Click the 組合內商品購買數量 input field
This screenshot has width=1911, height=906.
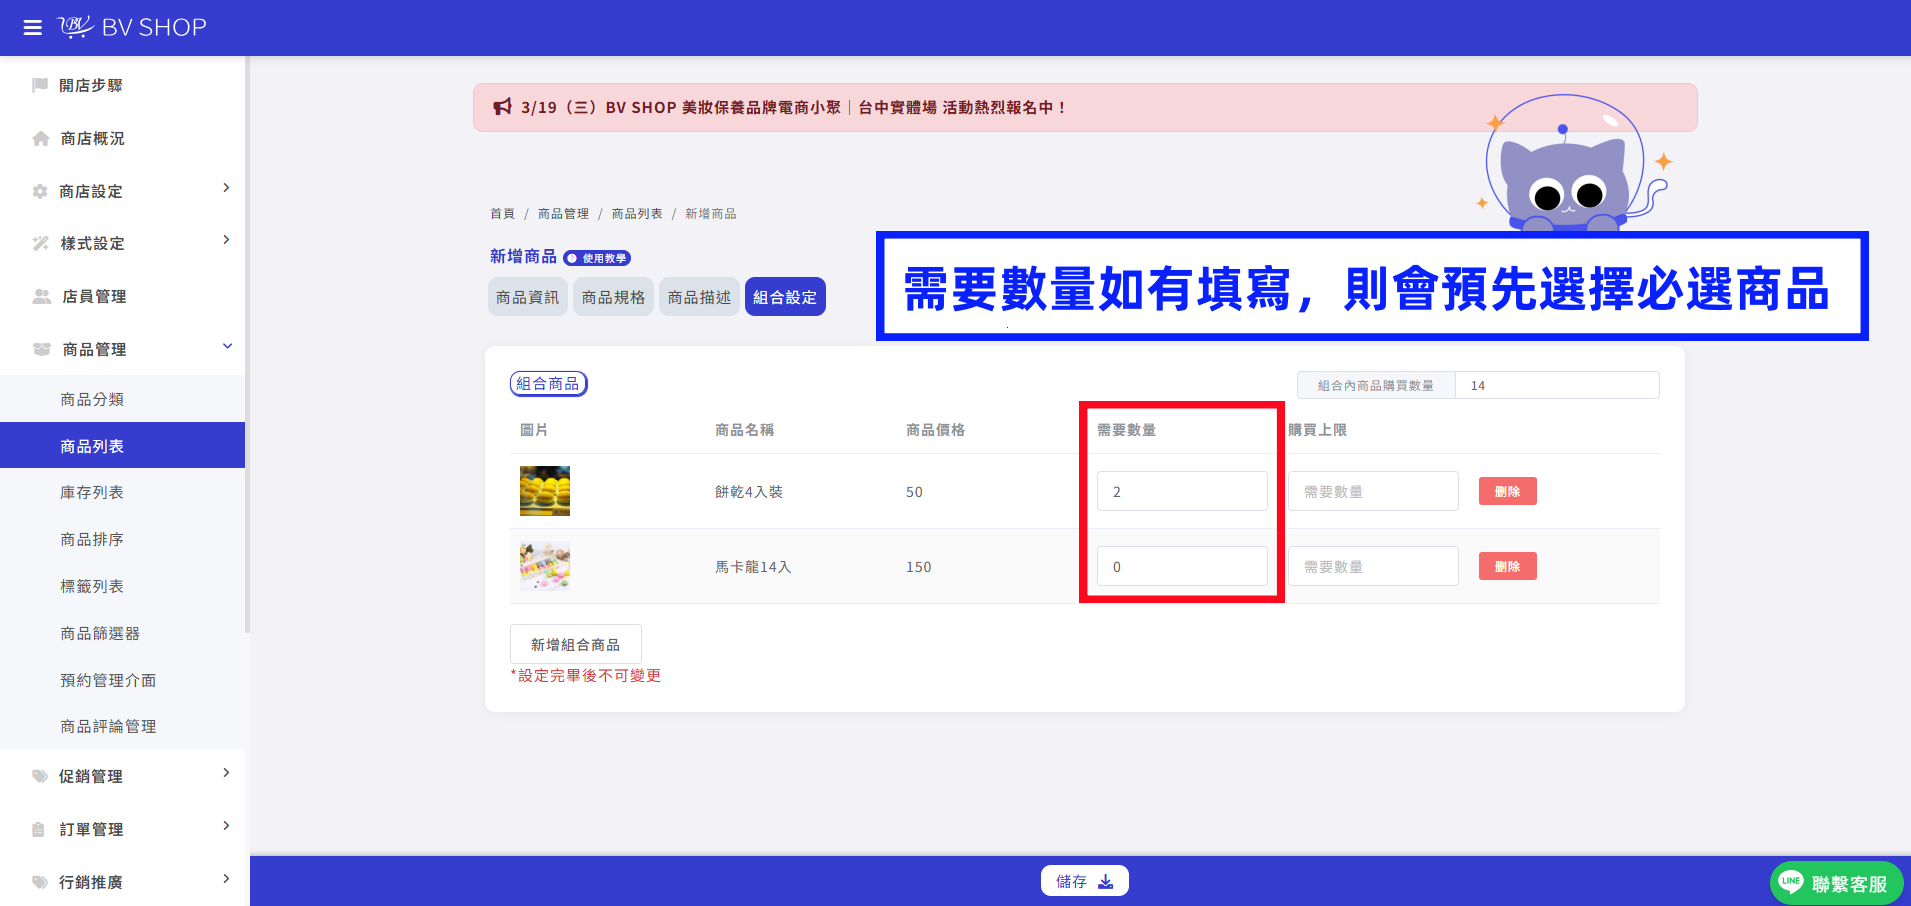point(1557,385)
